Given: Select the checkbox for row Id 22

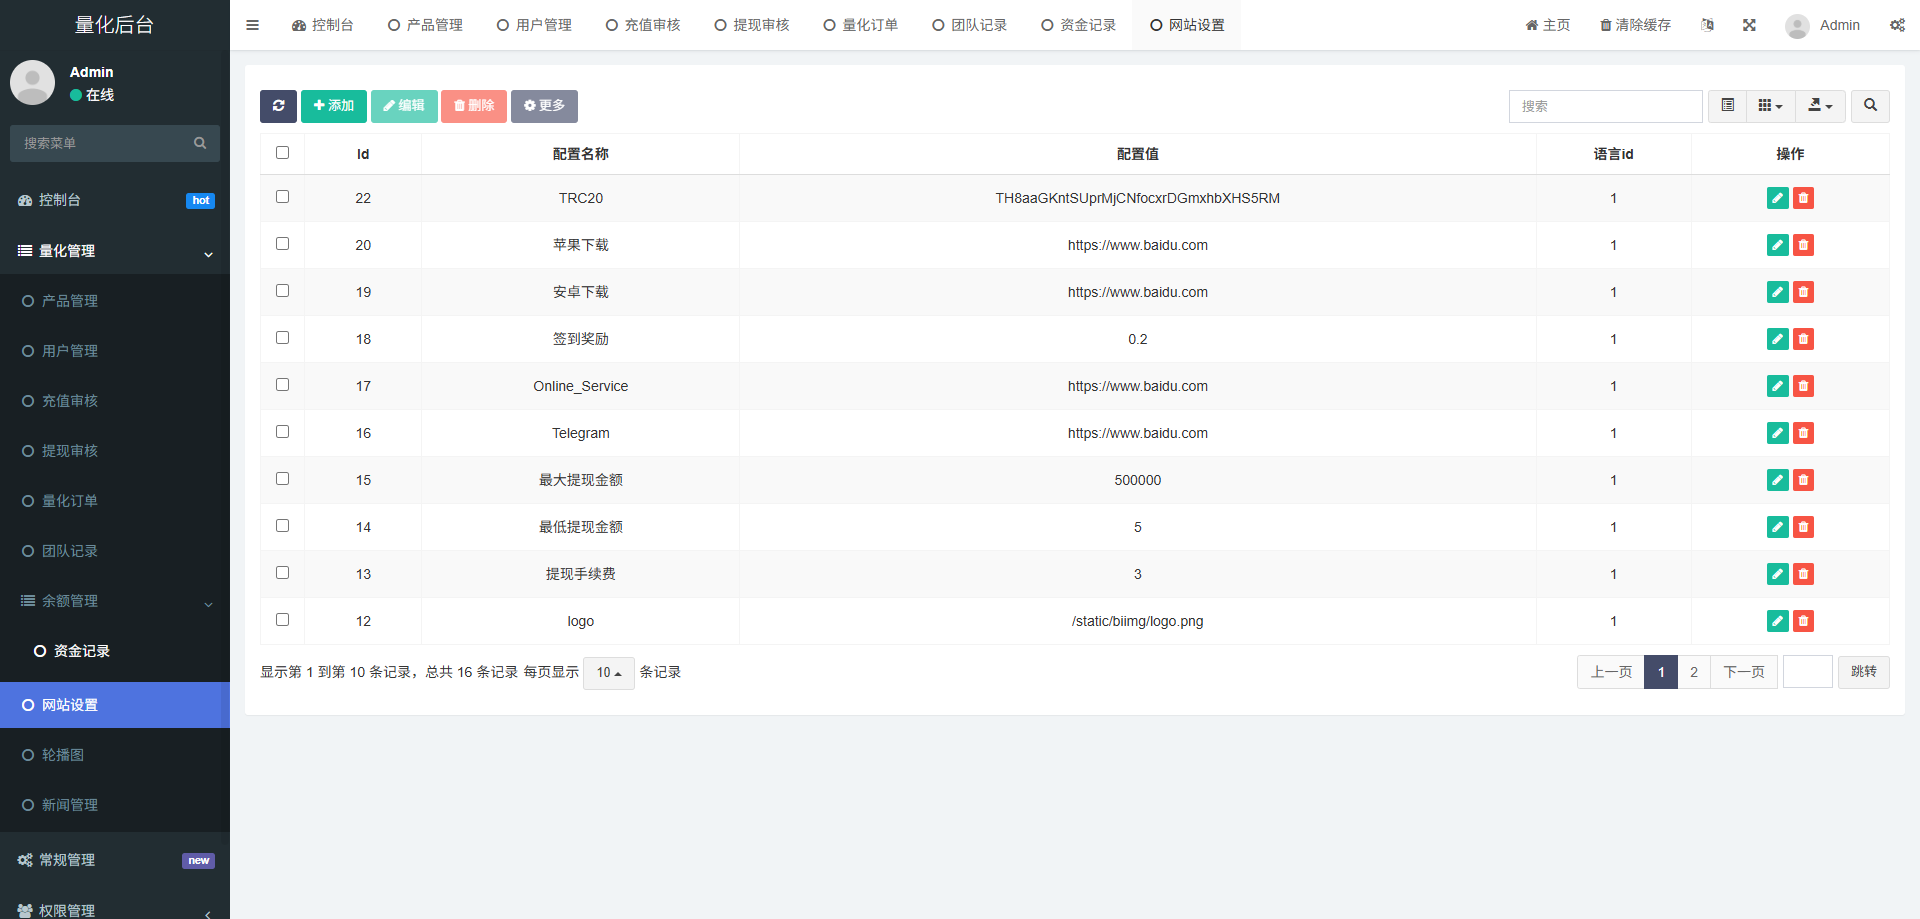Looking at the screenshot, I should tap(282, 197).
